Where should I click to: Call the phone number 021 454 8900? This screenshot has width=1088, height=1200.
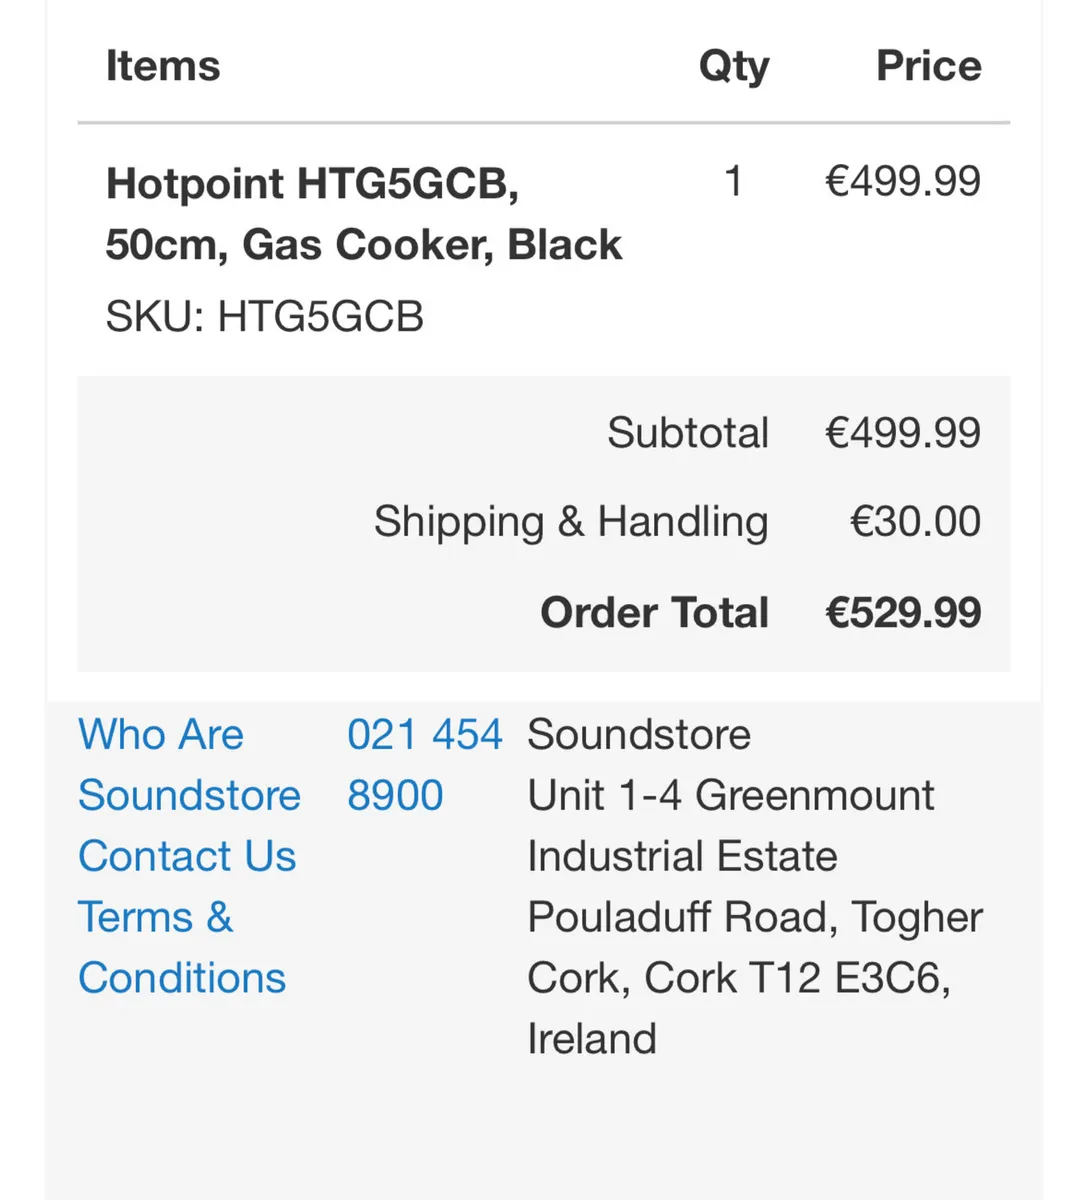click(424, 764)
